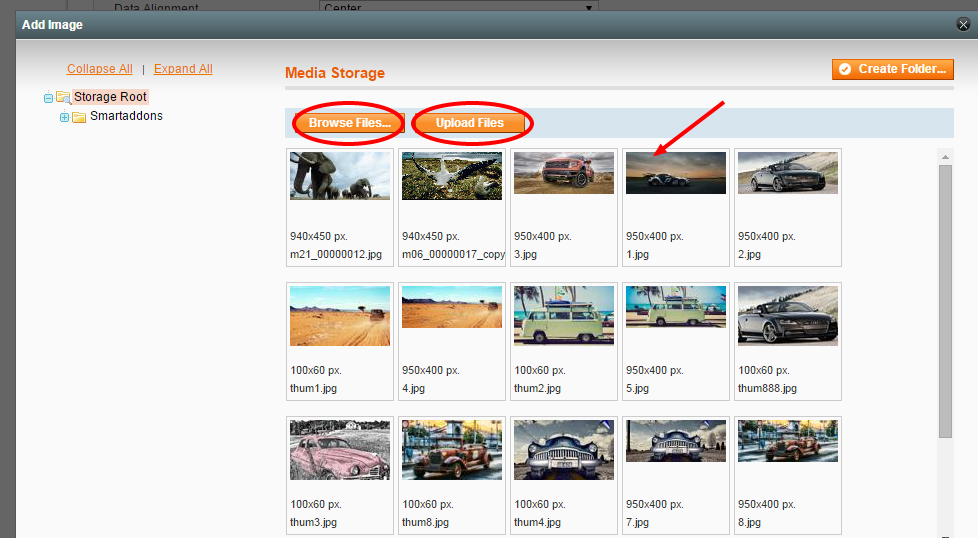Viewport: 978px width, 538px height.
Task: Click the Create Folder button
Action: click(x=893, y=69)
